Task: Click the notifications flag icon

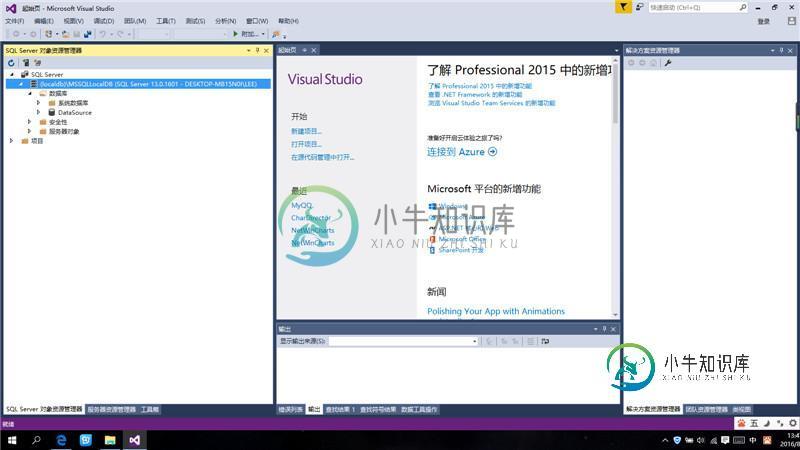Action: click(623, 7)
